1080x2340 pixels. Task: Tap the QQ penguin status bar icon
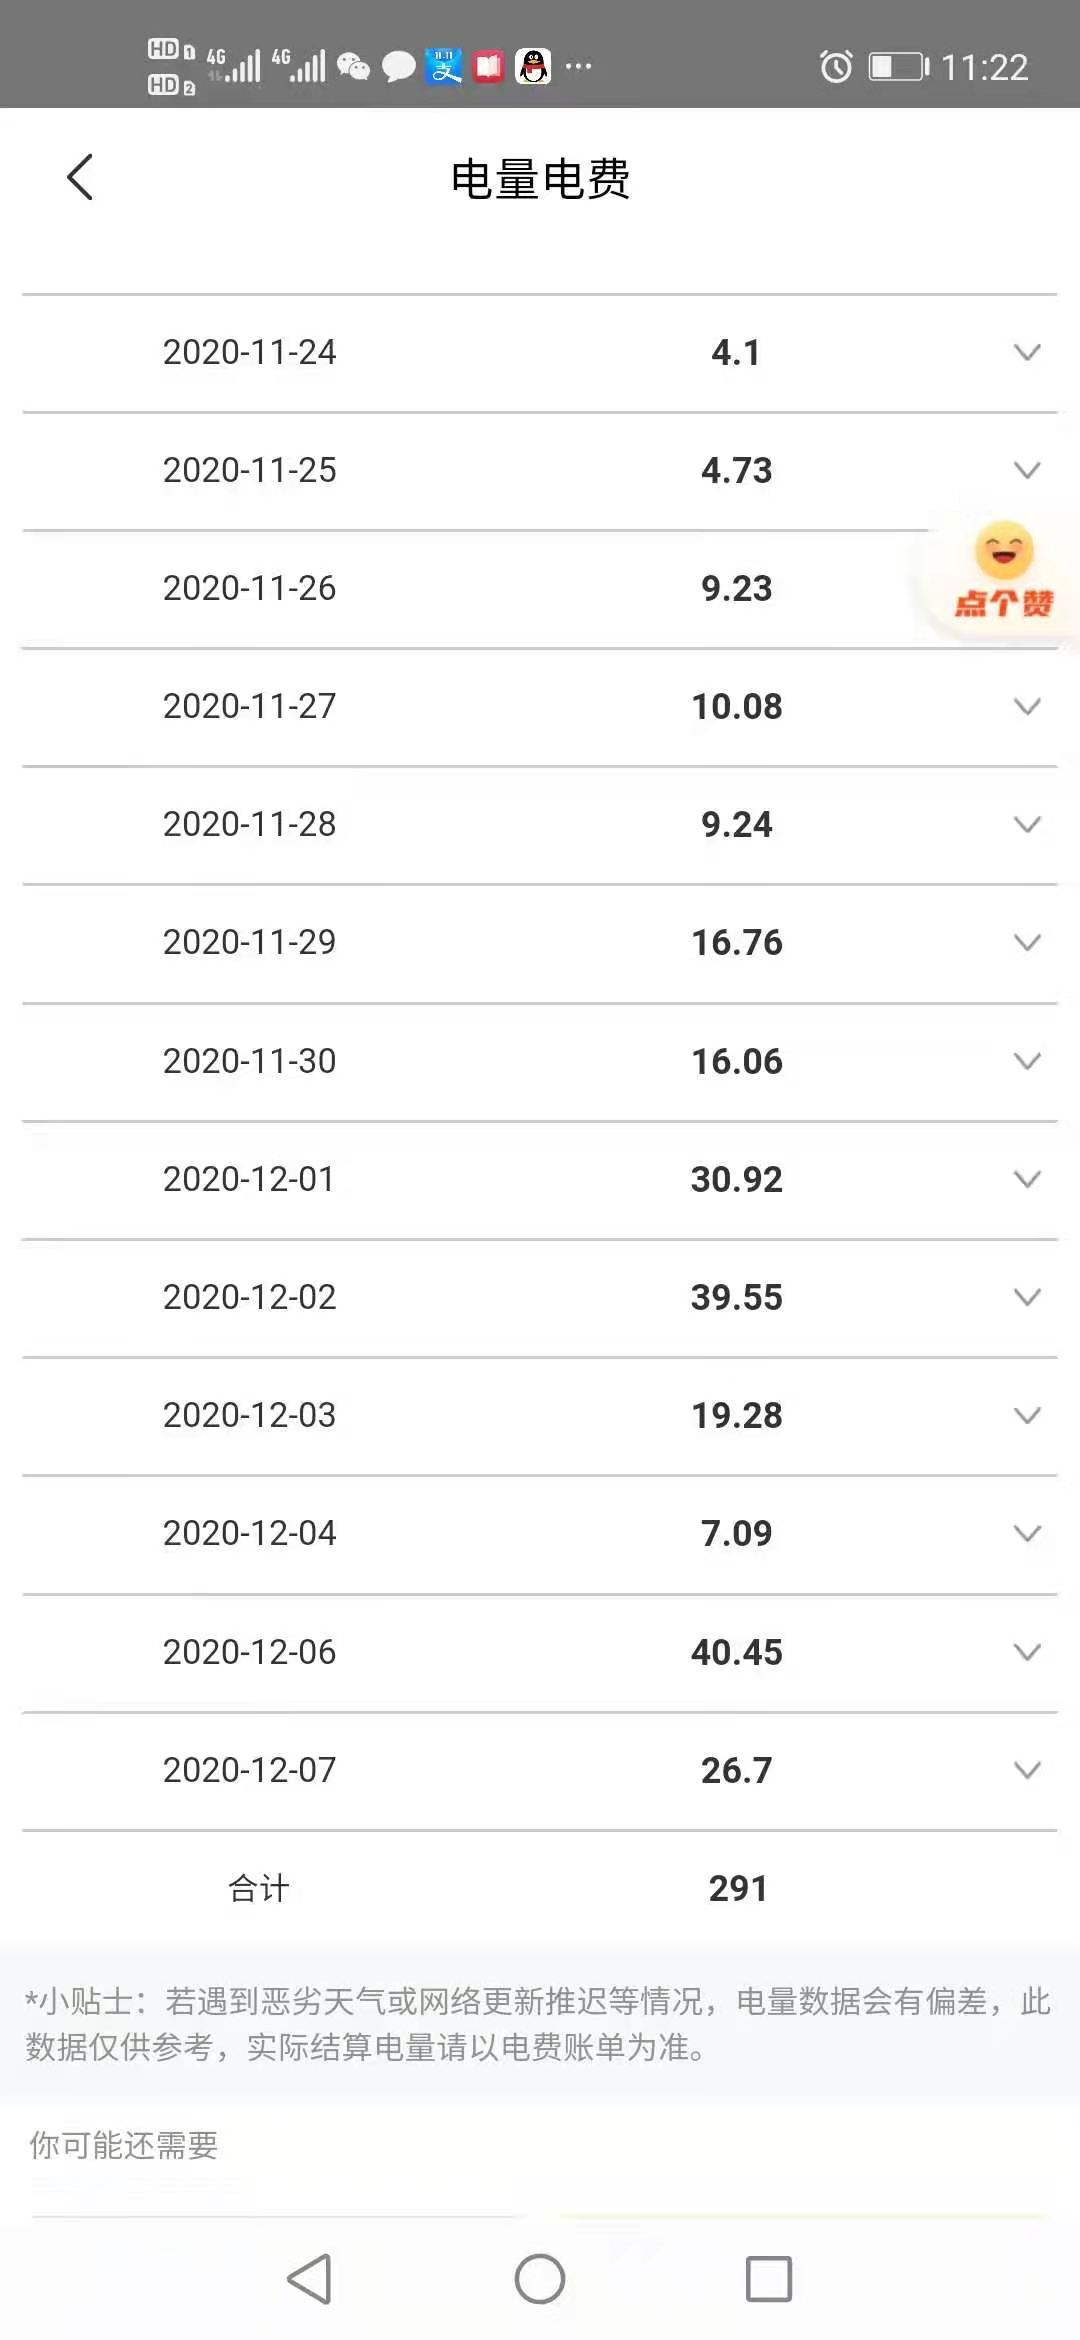(x=533, y=67)
